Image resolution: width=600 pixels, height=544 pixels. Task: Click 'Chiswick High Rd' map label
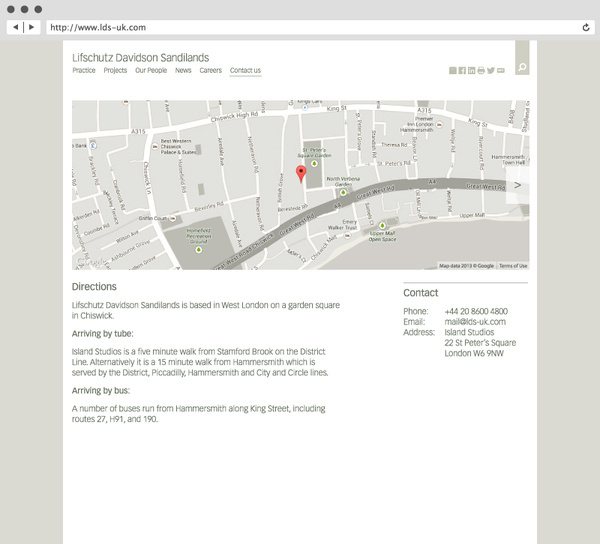235,117
